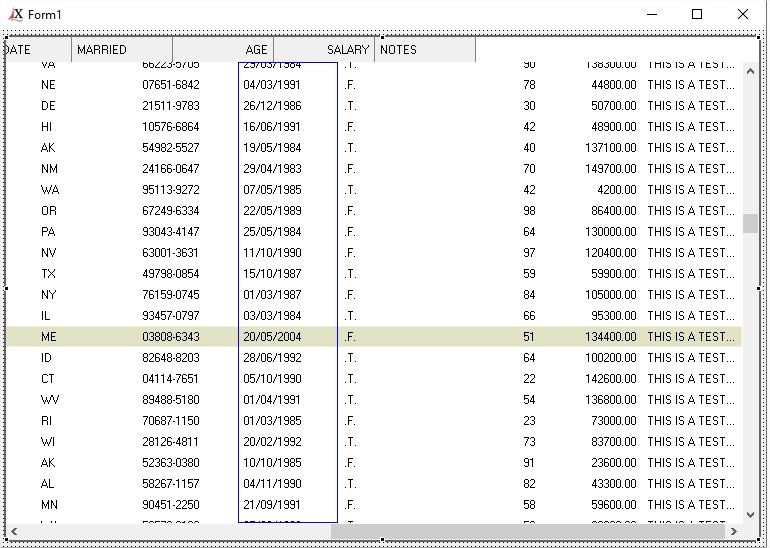Screen dimensions: 770x548
Task: Select the AL state cell
Action: 48,484
